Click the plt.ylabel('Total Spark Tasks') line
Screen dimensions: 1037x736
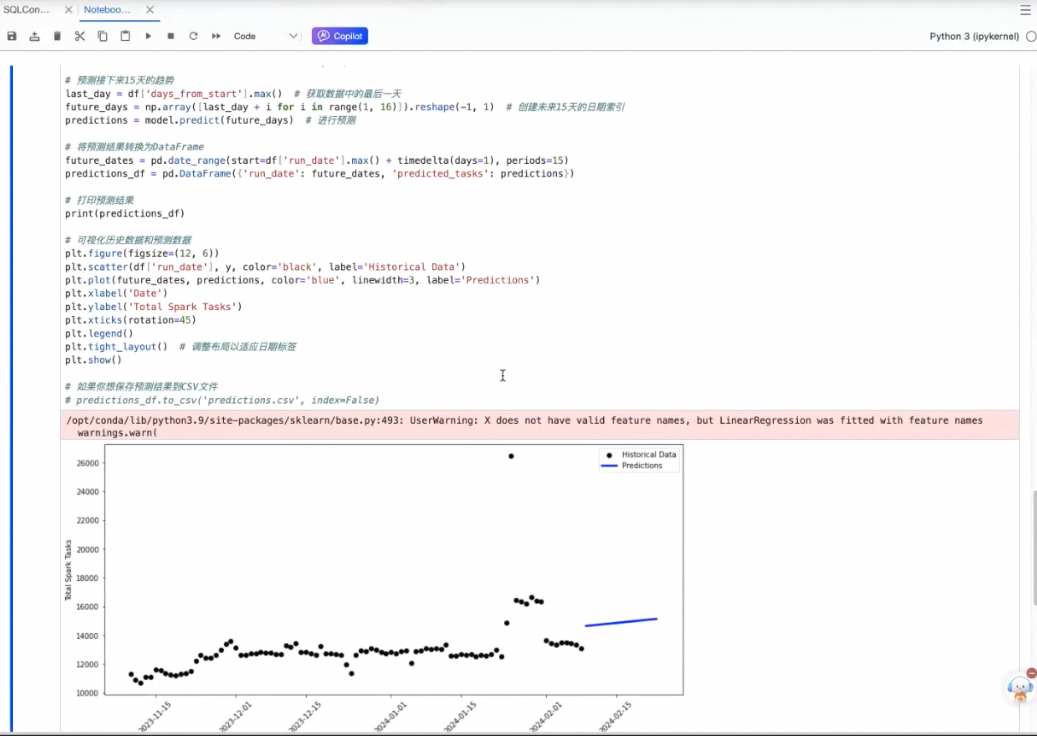tap(153, 307)
